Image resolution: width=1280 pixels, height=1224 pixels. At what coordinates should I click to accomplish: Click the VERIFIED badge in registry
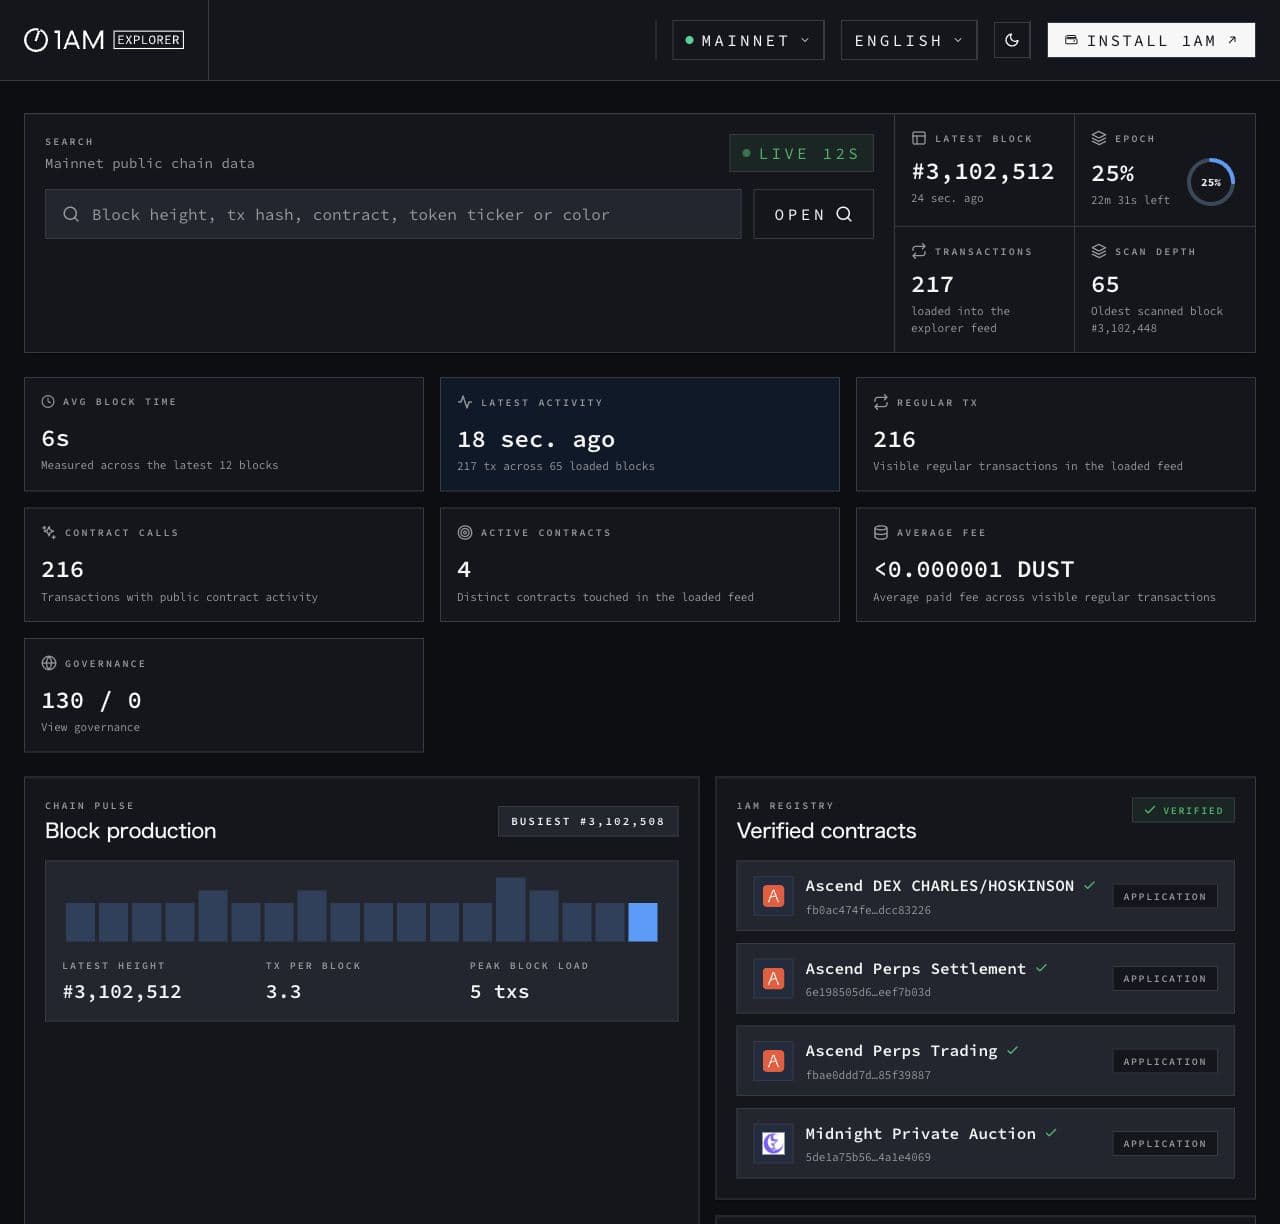point(1184,810)
